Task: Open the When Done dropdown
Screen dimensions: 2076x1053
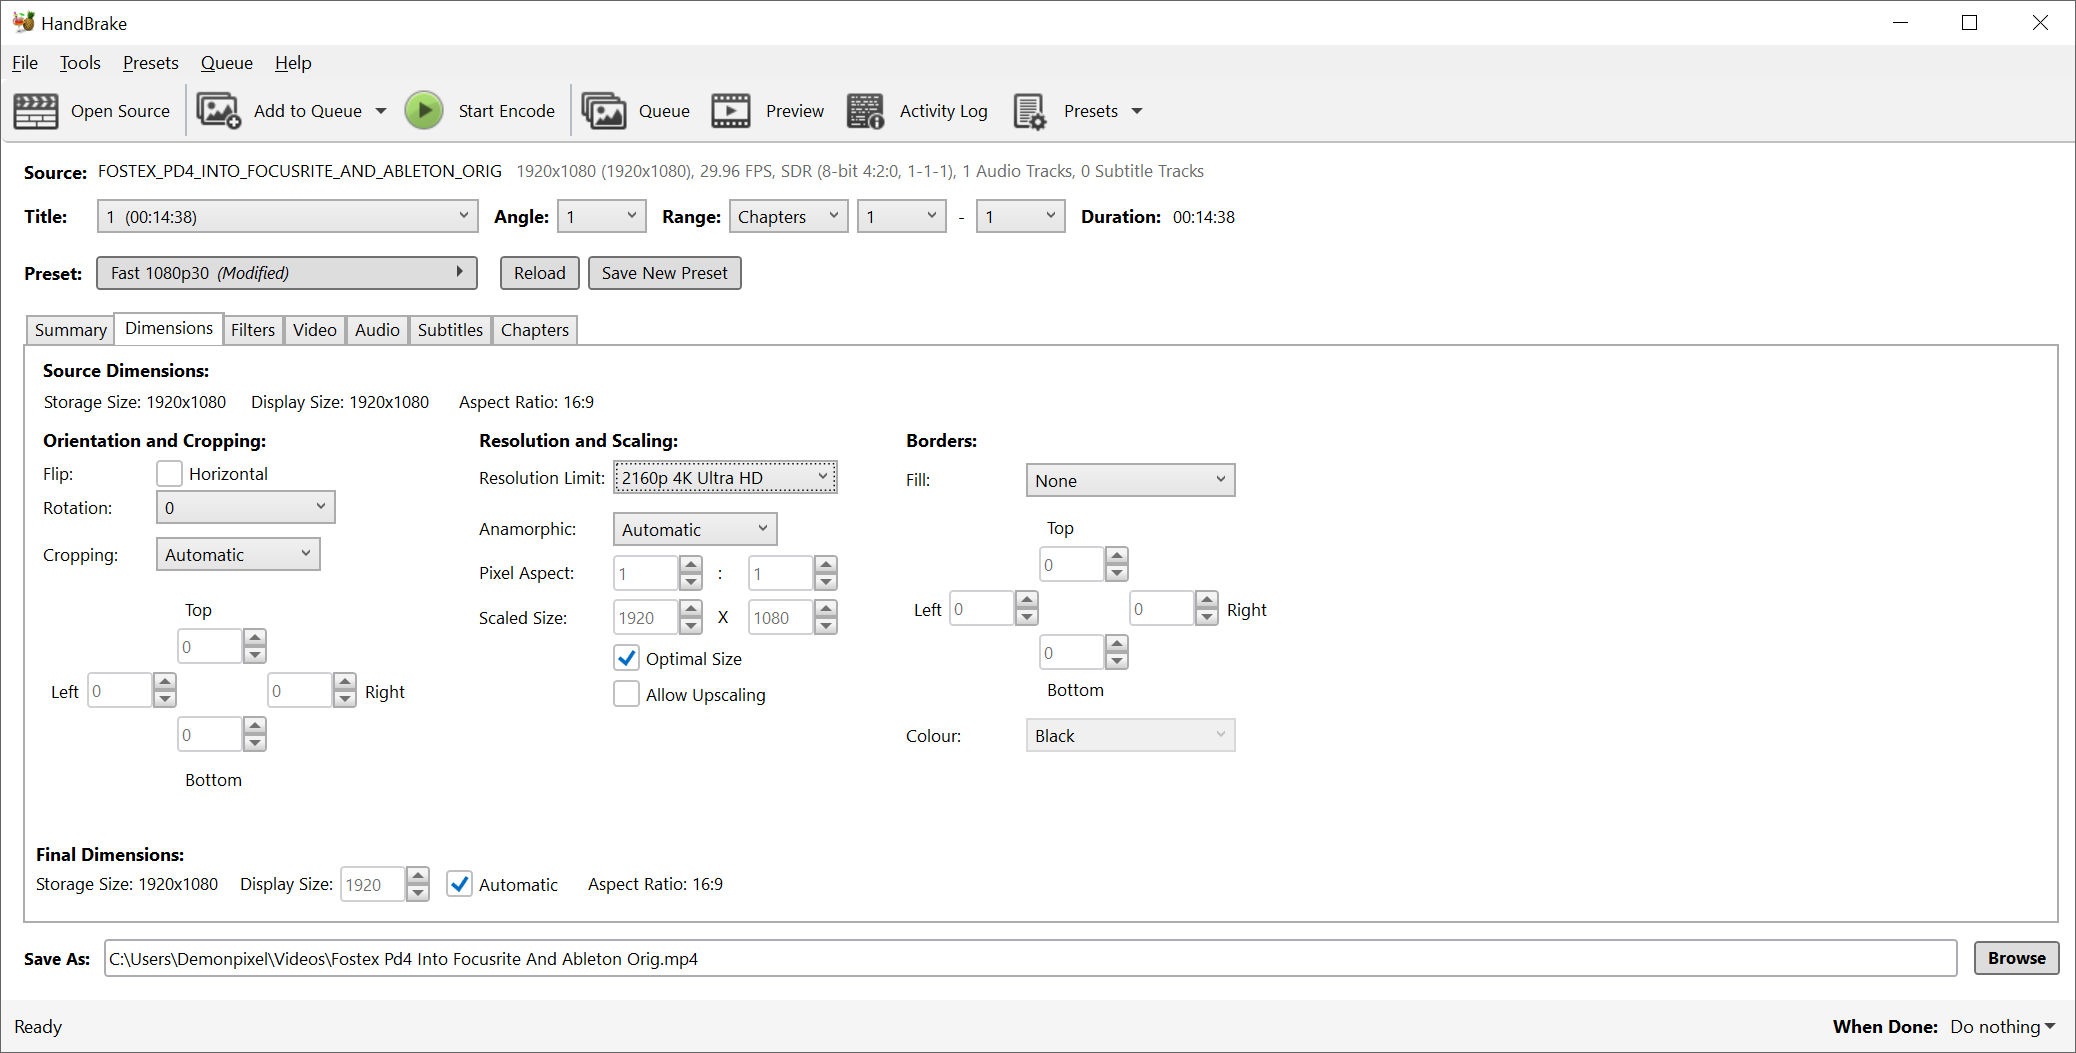Action: click(2003, 1027)
